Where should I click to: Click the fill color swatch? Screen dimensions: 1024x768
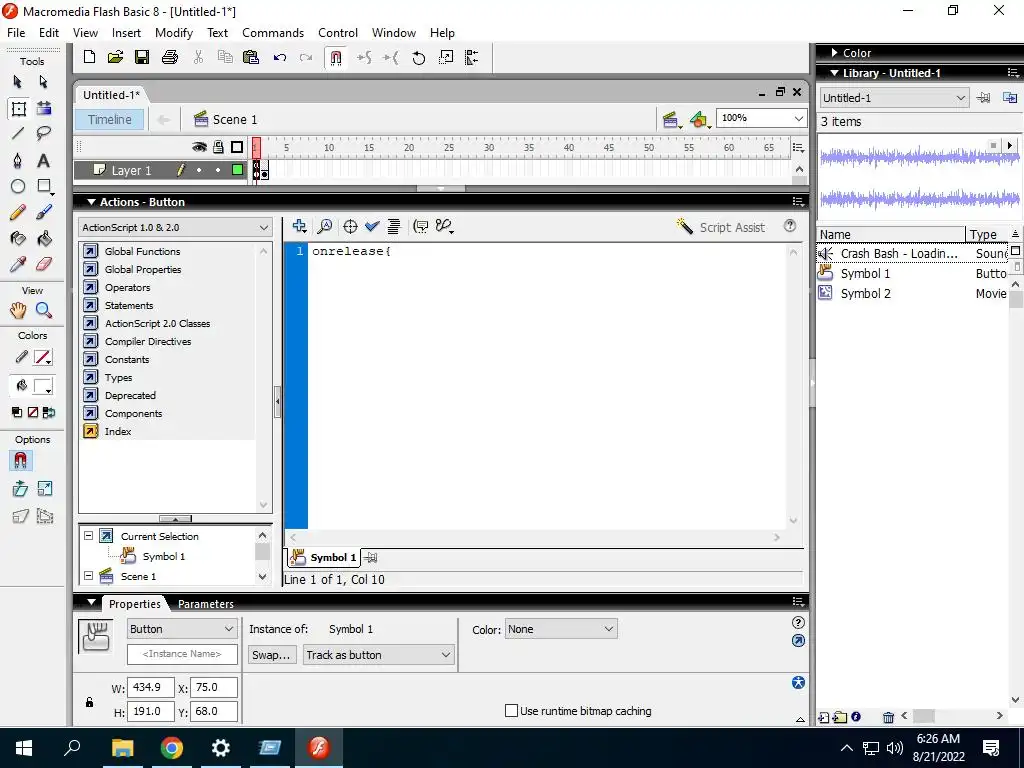[x=43, y=386]
